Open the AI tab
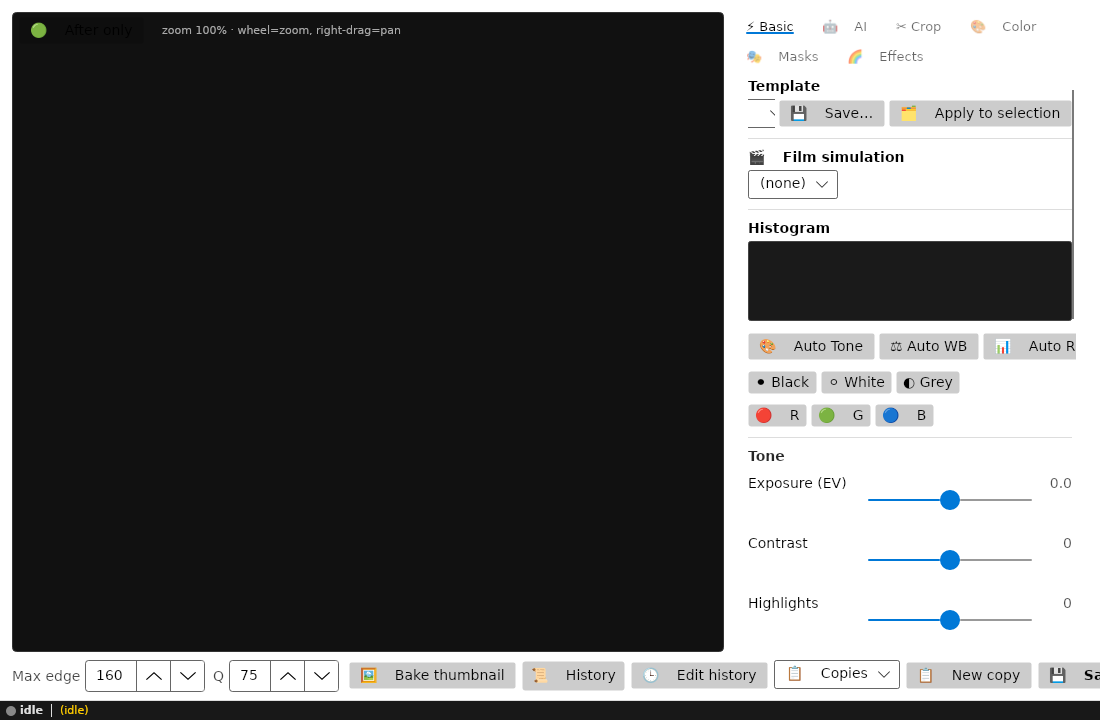 tap(845, 27)
